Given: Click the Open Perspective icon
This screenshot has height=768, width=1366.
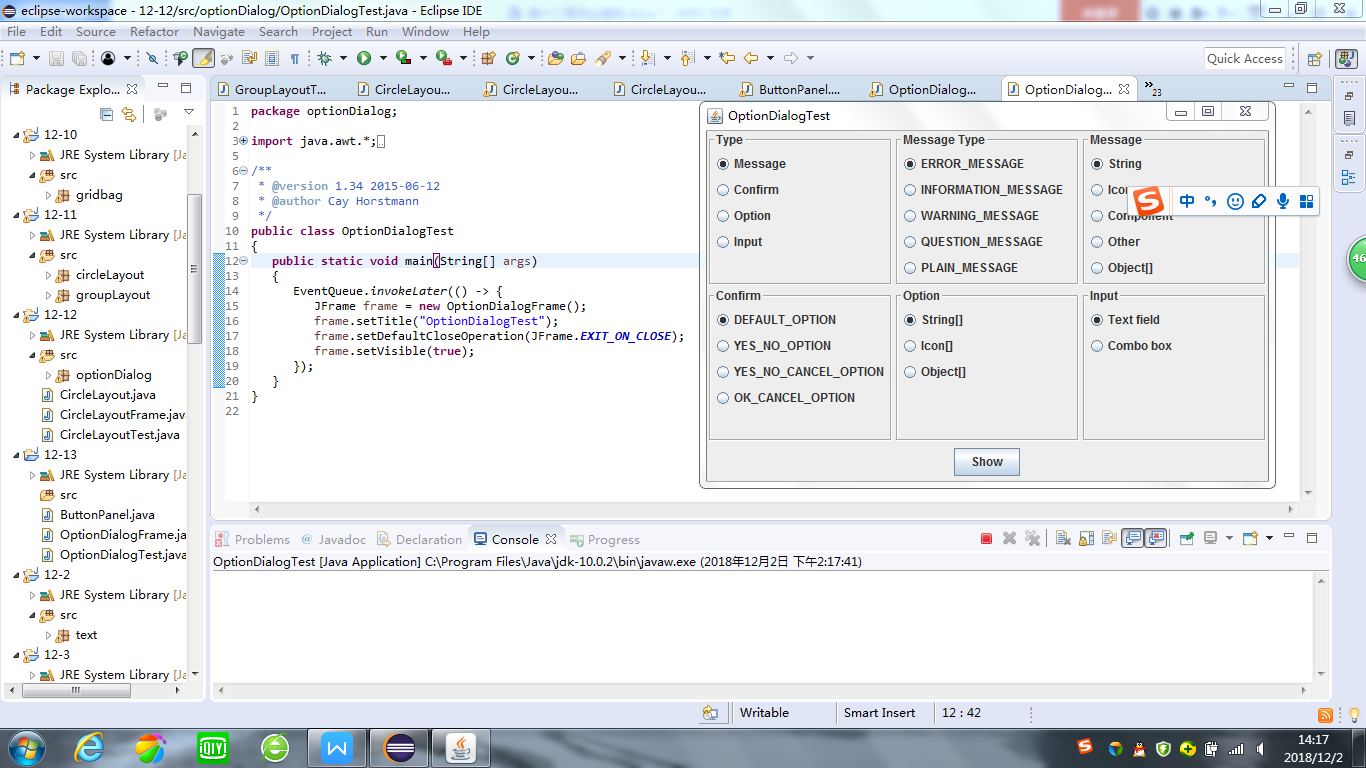Looking at the screenshot, I should pyautogui.click(x=1314, y=58).
